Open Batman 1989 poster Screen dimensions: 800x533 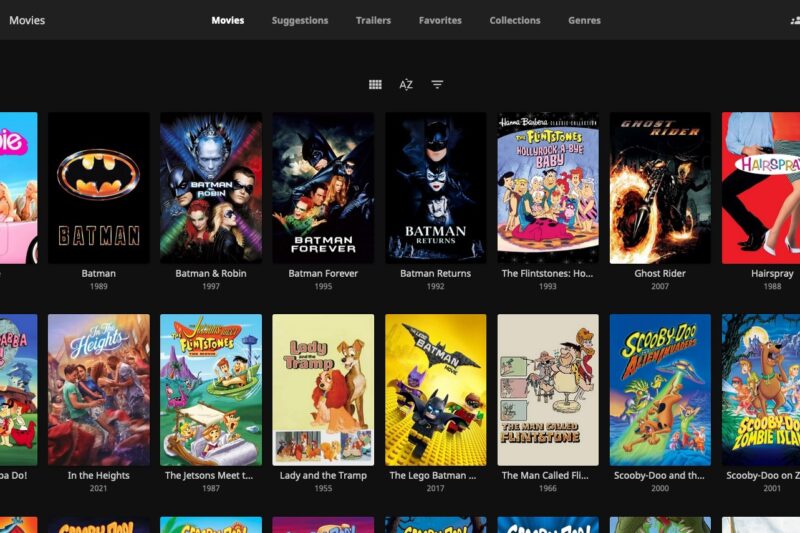pos(99,188)
